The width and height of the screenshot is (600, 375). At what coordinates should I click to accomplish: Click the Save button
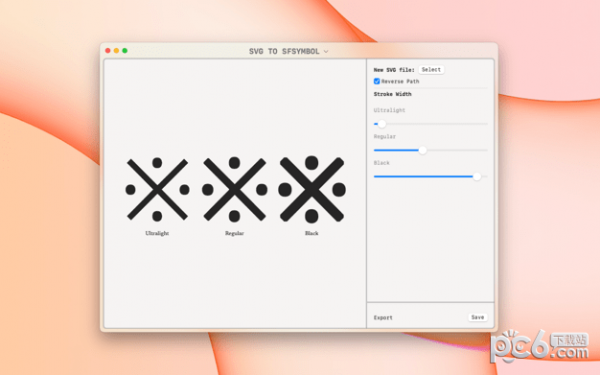point(478,317)
